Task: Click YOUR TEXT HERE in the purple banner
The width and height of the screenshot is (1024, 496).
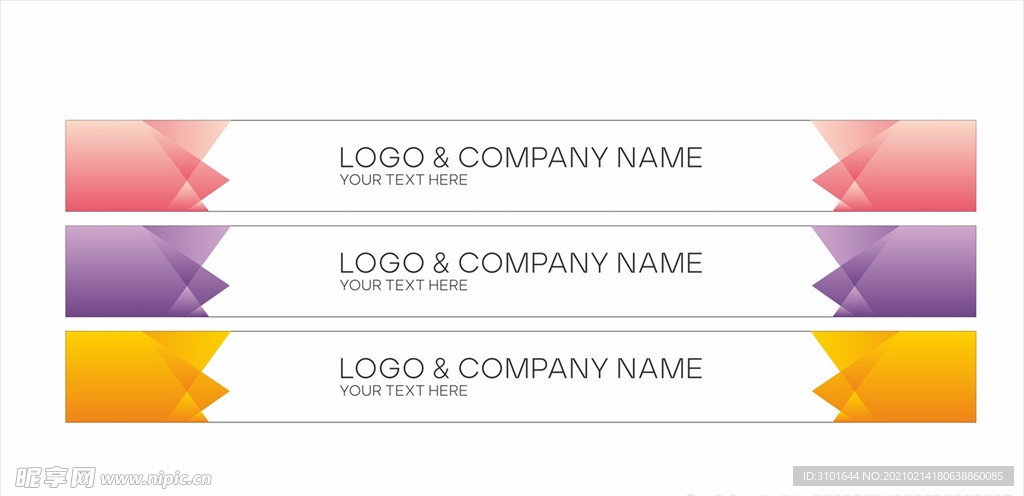Action: pyautogui.click(x=404, y=285)
